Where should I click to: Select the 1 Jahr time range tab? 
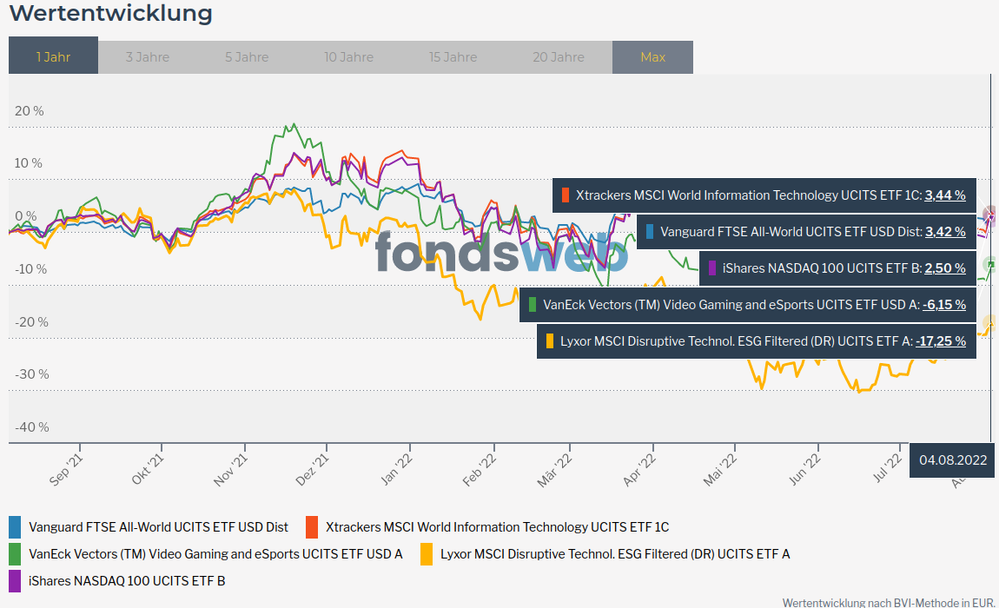pos(53,57)
